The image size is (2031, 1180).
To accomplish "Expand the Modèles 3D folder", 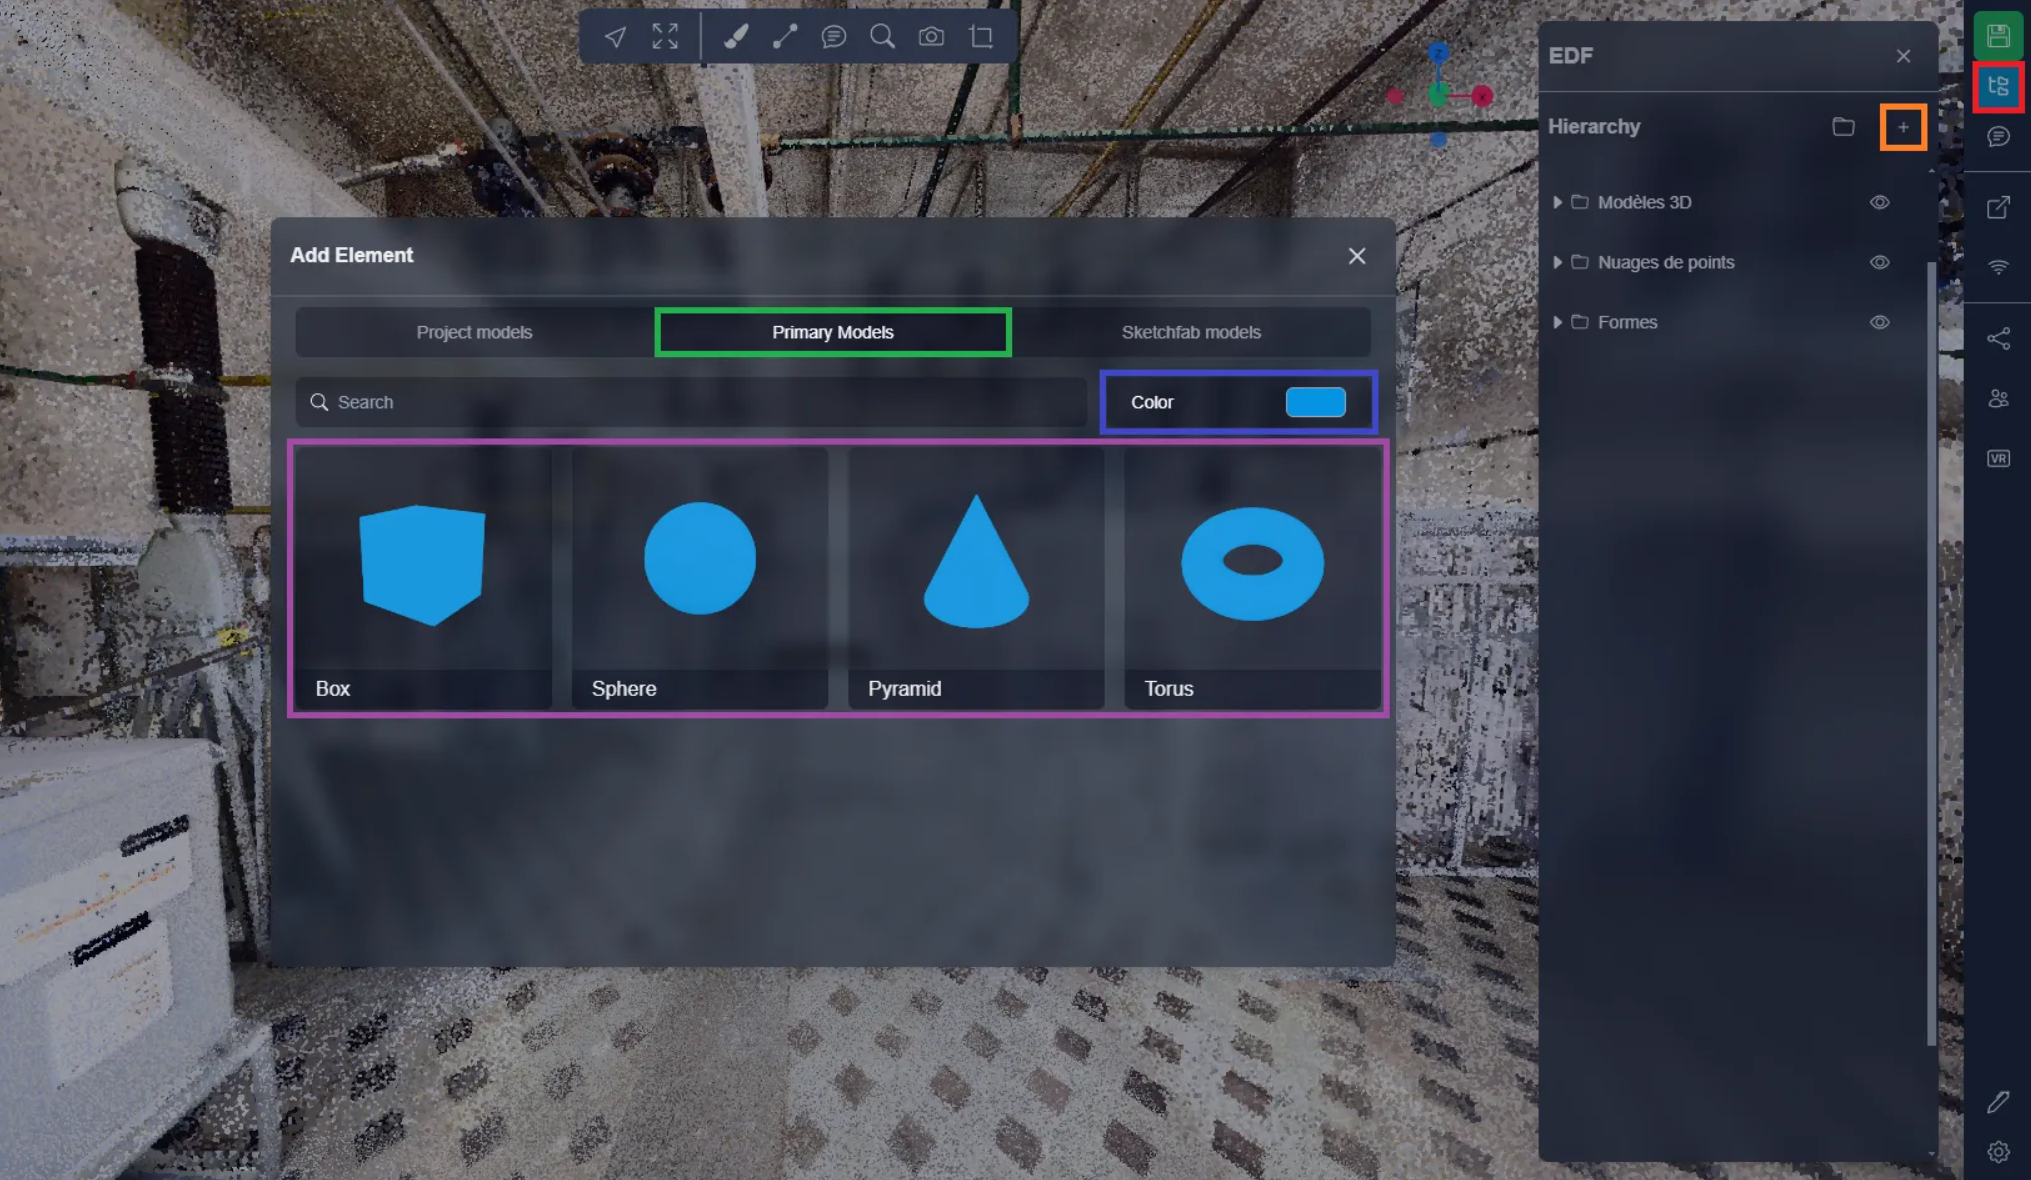I will point(1557,202).
